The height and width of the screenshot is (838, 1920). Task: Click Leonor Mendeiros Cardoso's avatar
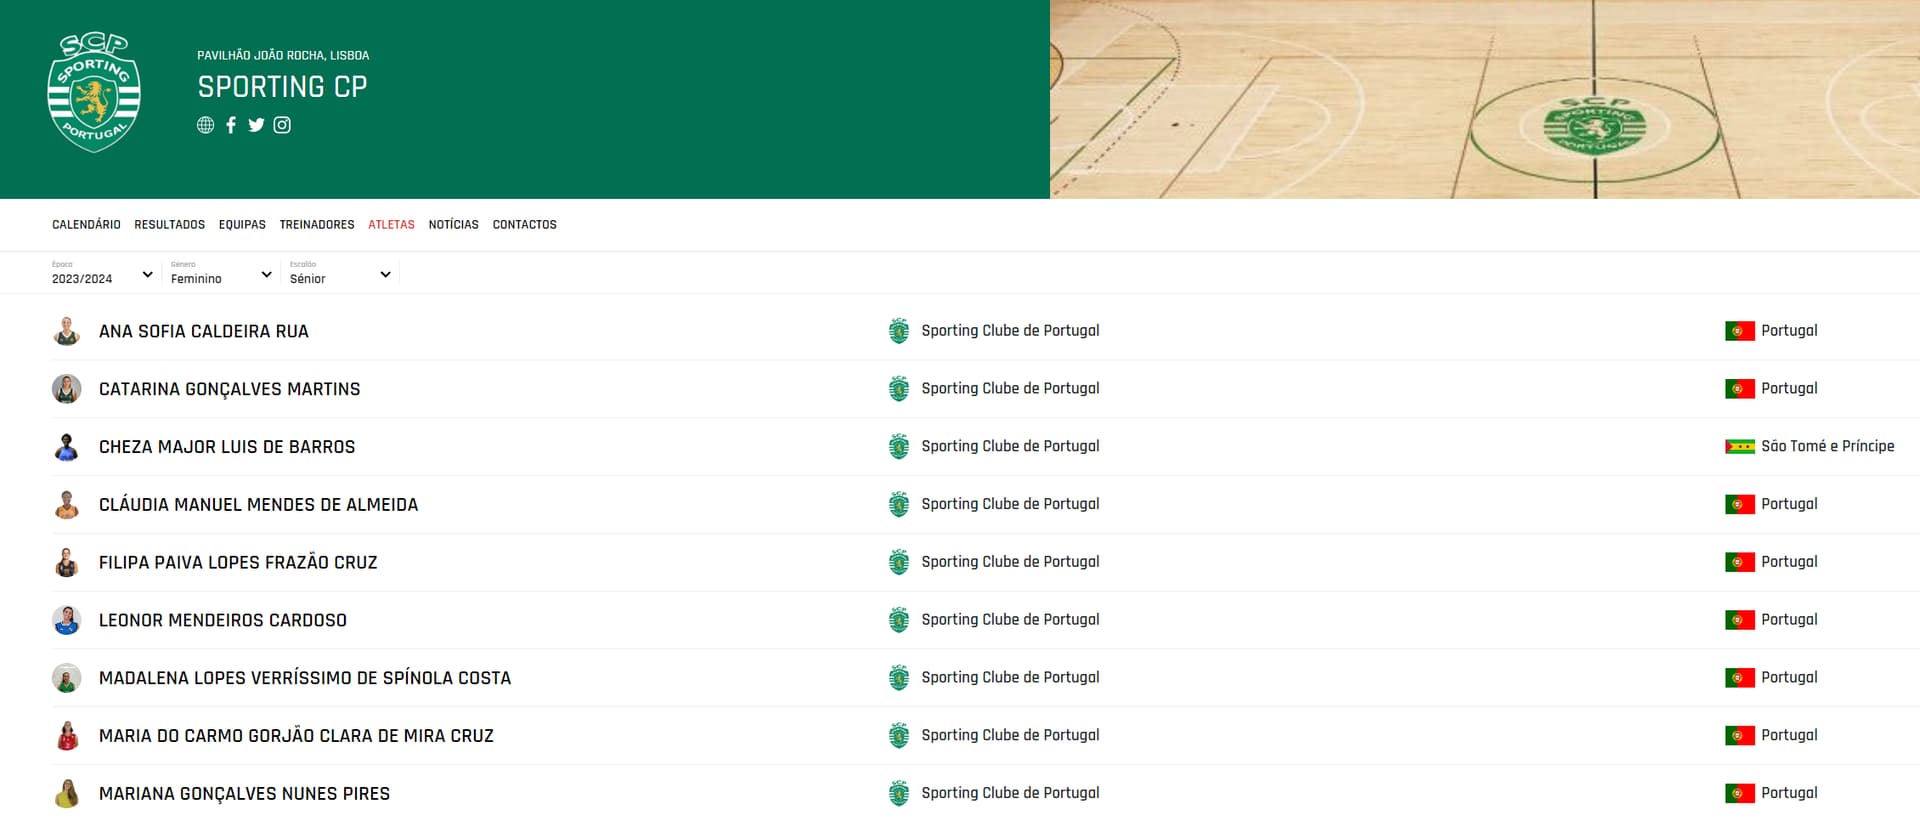67,620
